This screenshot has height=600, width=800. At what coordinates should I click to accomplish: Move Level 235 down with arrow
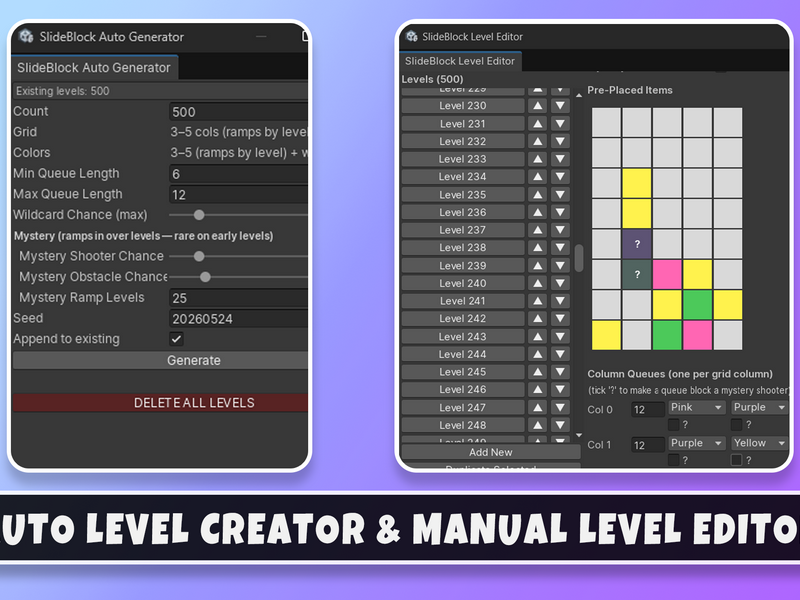point(560,194)
